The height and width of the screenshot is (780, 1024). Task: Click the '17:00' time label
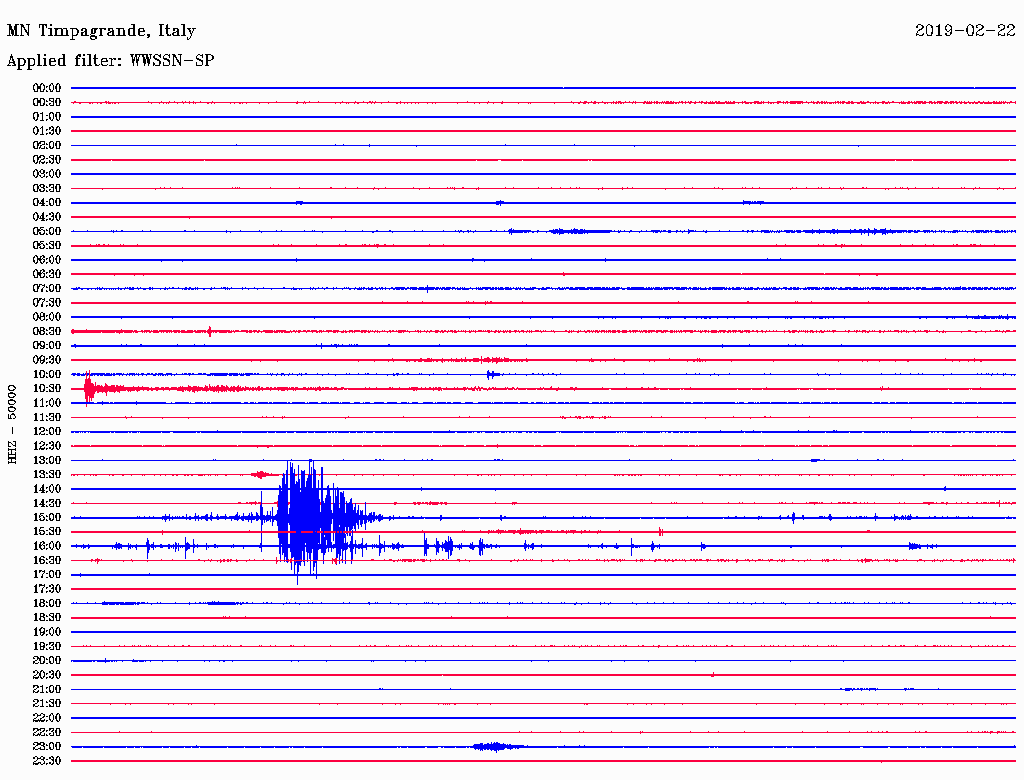(46, 575)
